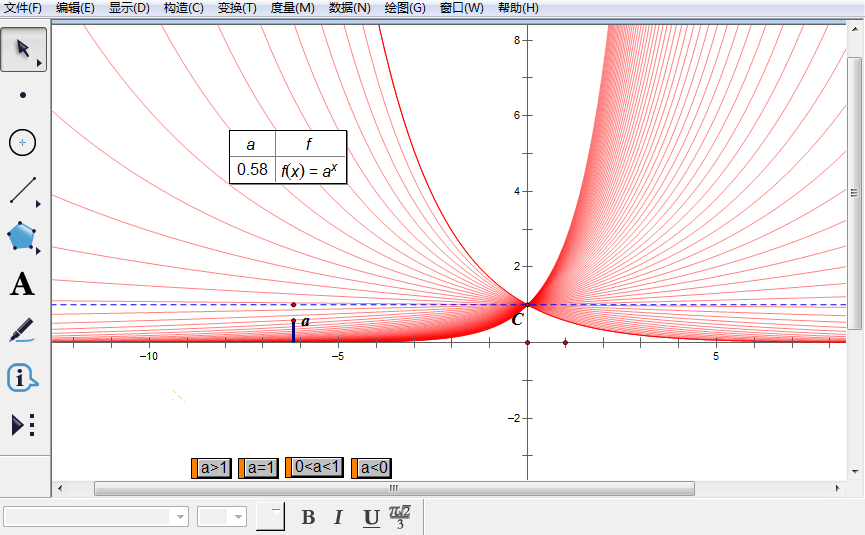Open the font size dropdown
Screen dimensions: 865x535
(x=239, y=517)
